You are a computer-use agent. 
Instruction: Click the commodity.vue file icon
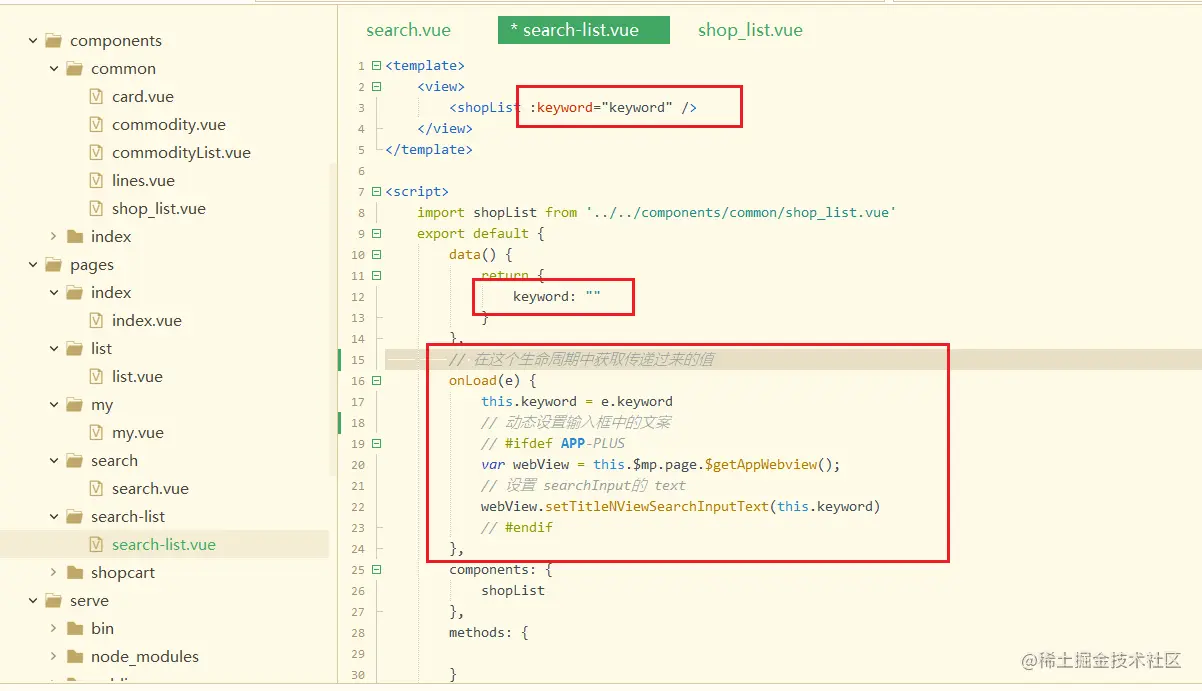96,125
